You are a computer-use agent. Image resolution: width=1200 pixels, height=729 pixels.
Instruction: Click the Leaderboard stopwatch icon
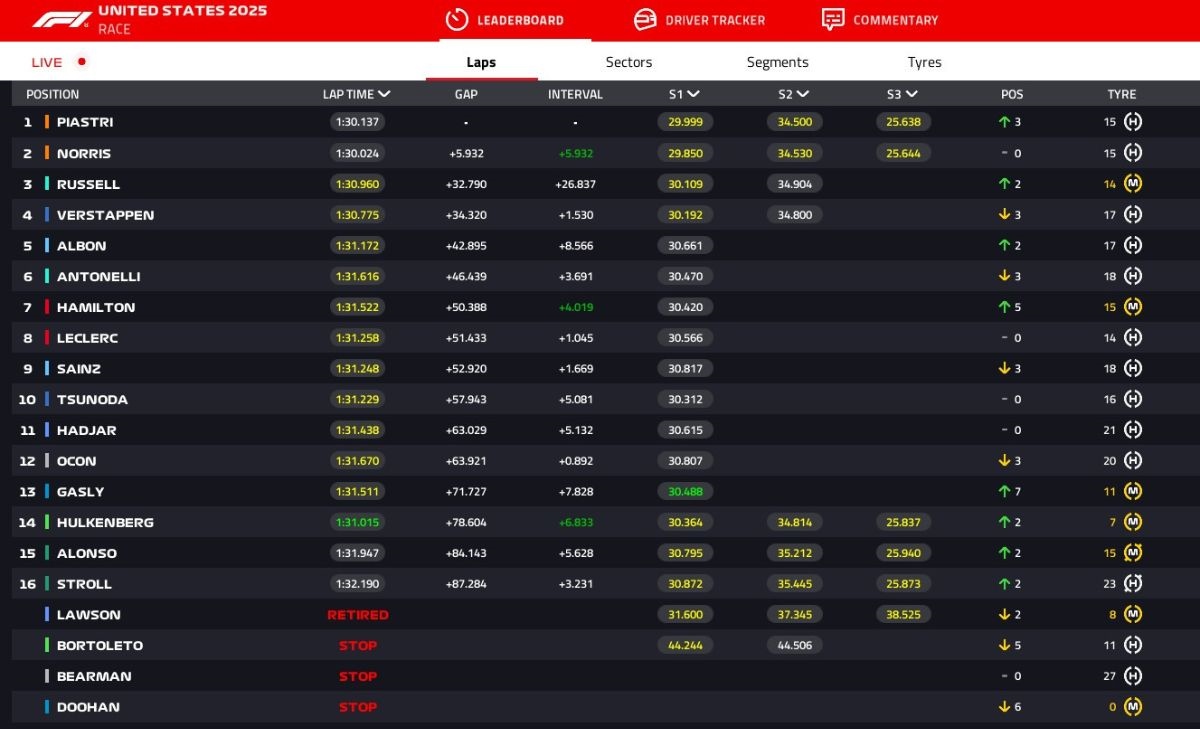tap(457, 20)
